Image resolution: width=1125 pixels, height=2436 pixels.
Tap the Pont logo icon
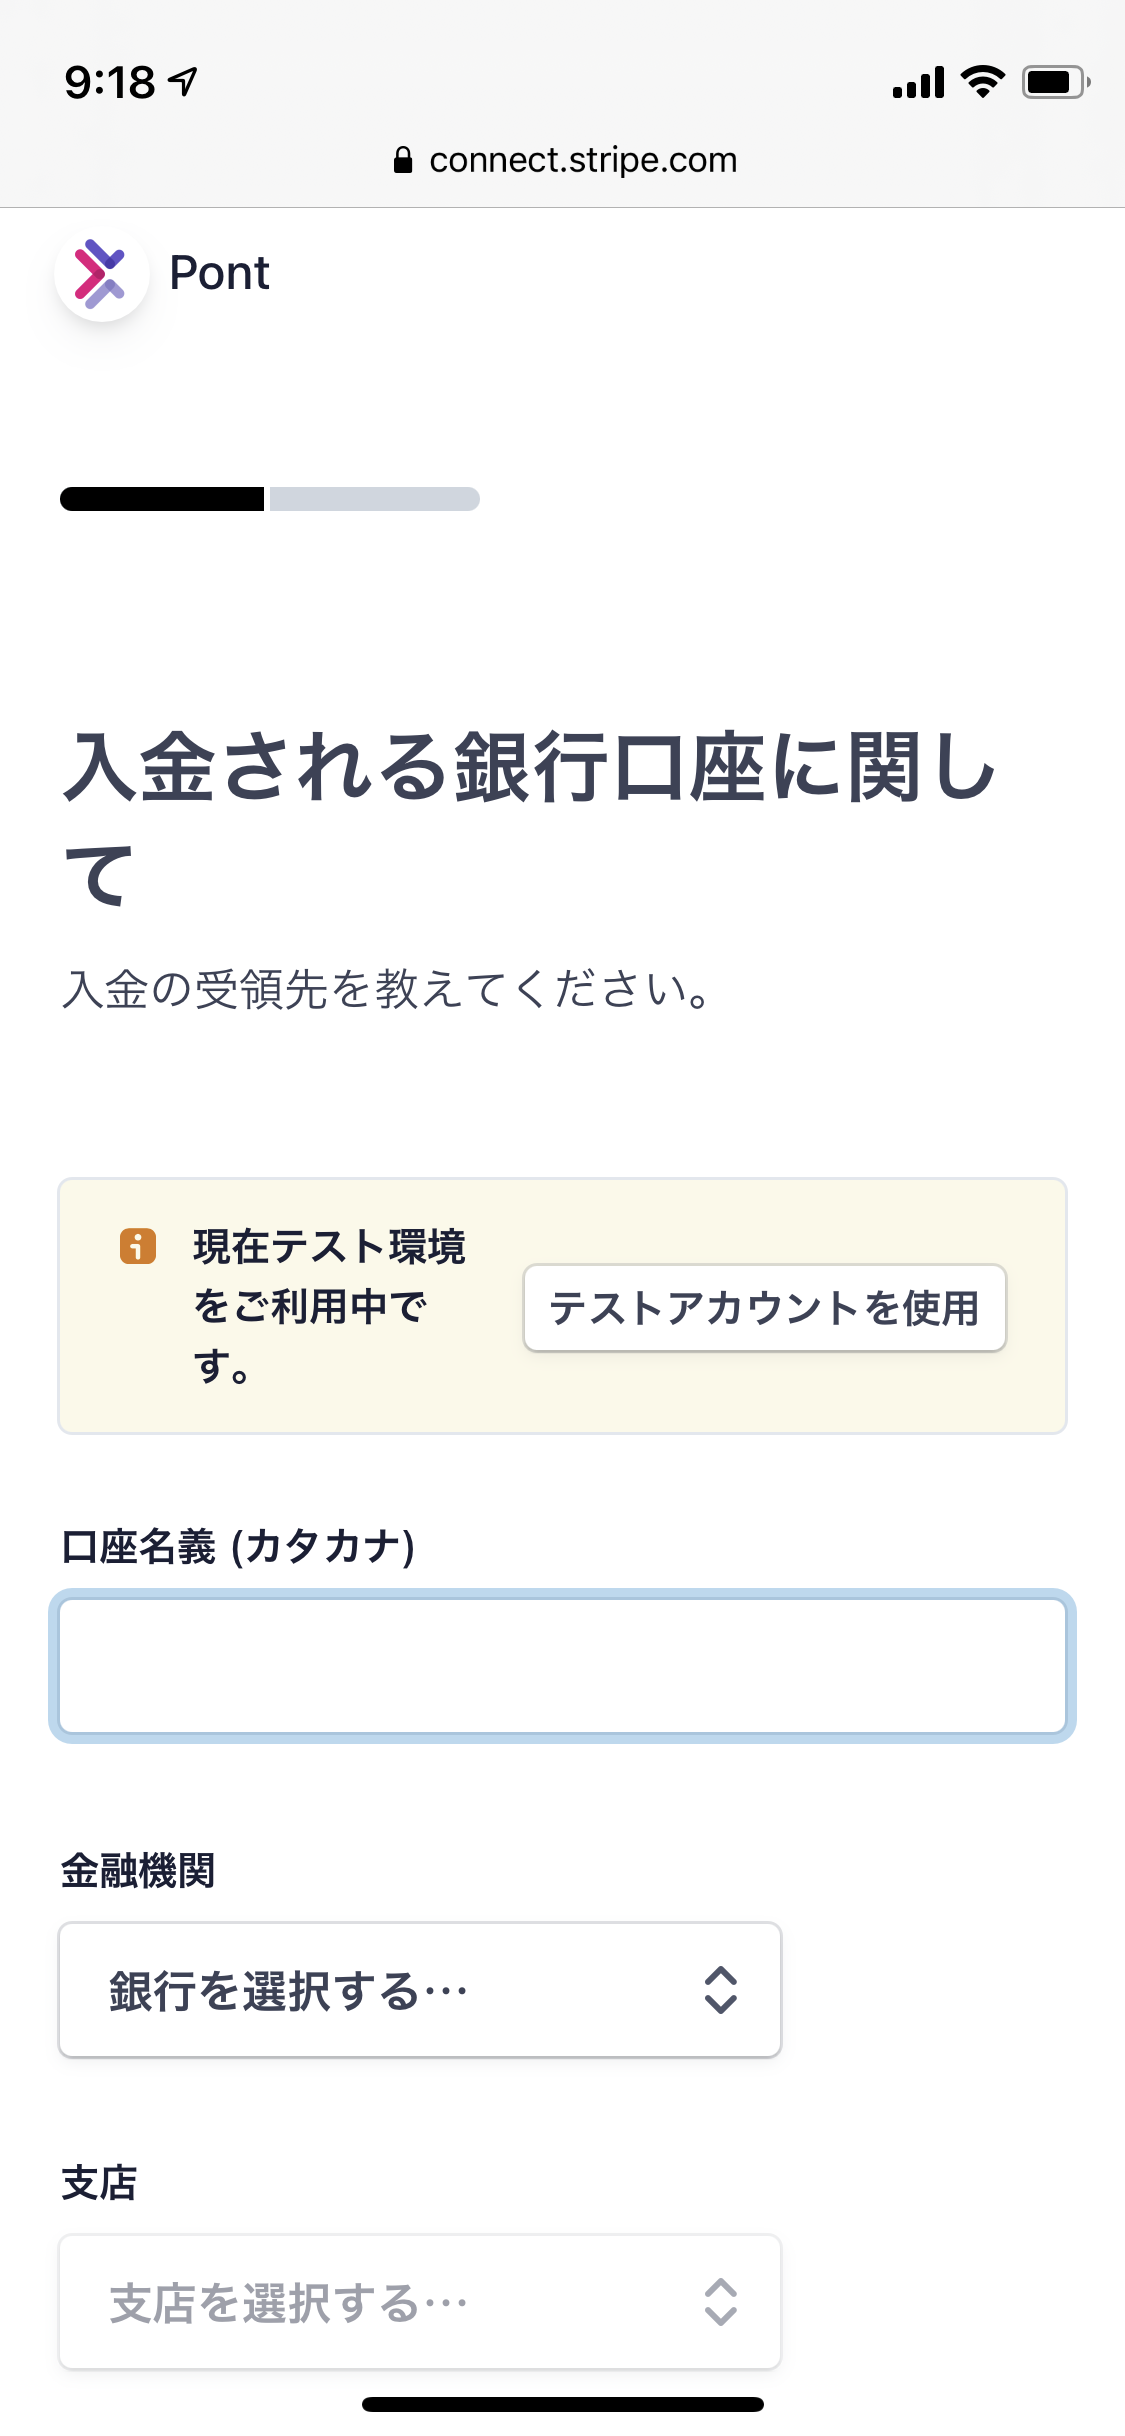click(102, 273)
